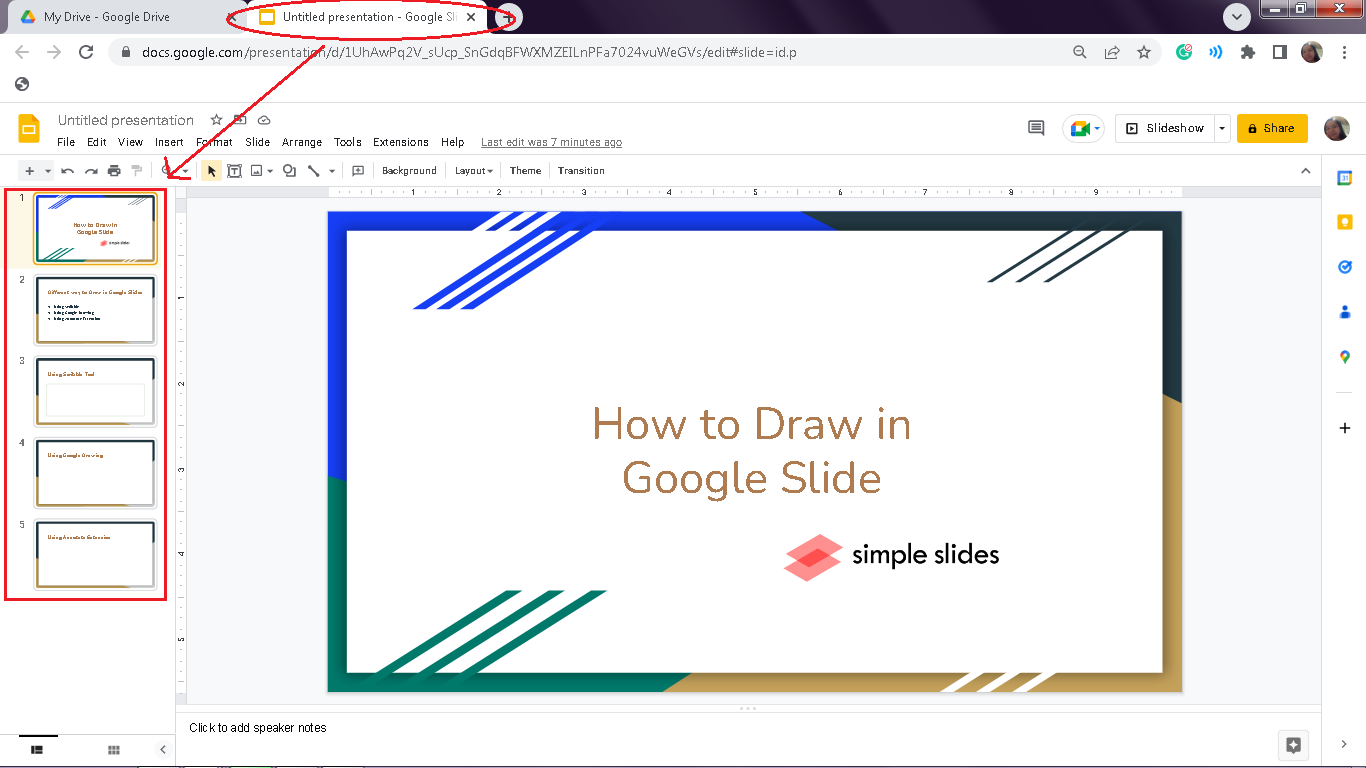Show the side panel chevron
The height and width of the screenshot is (768, 1366).
[1345, 744]
